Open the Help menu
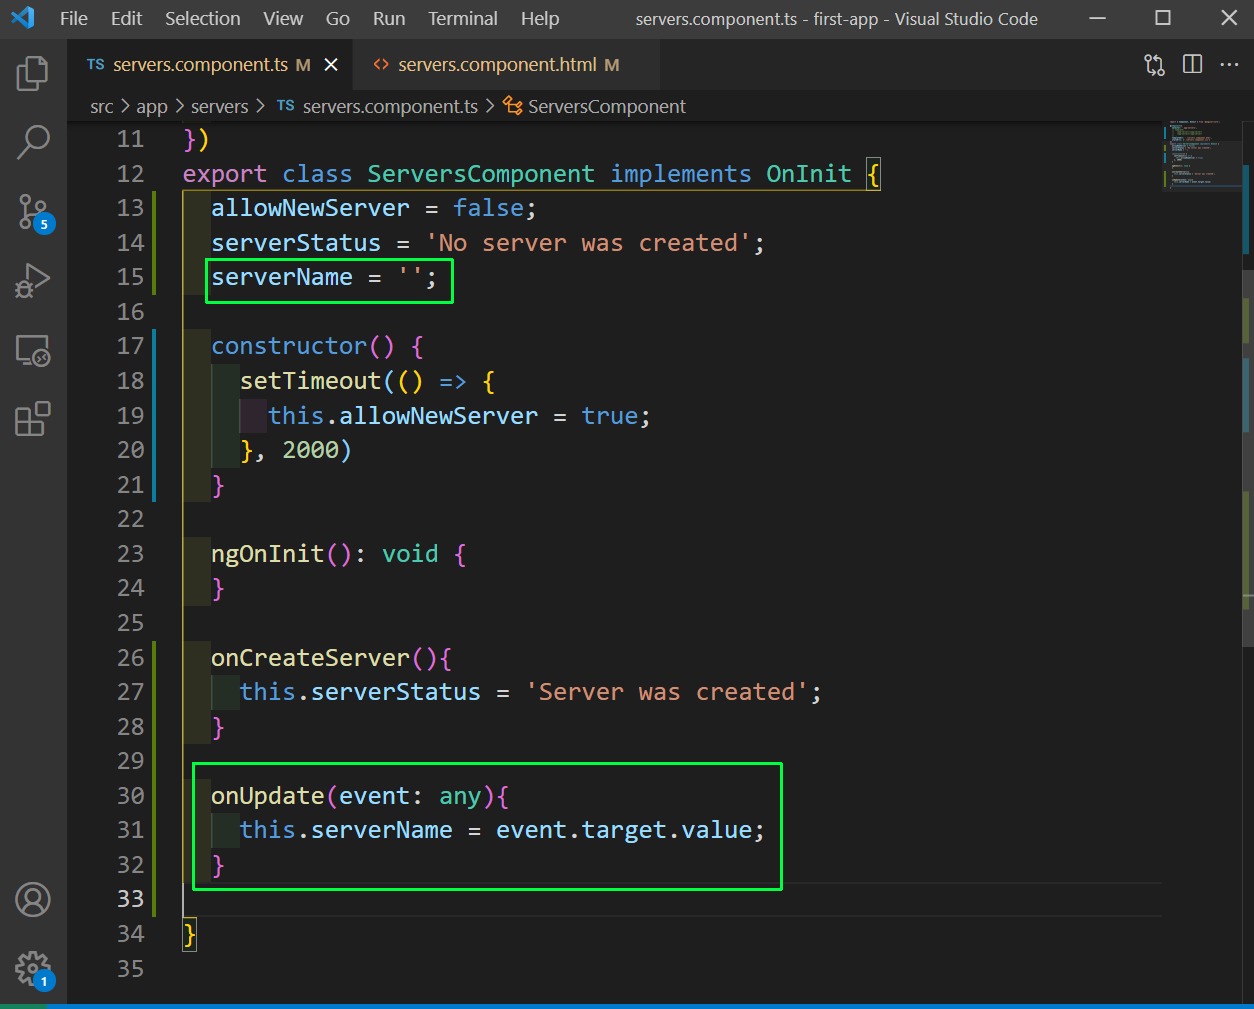 540,18
